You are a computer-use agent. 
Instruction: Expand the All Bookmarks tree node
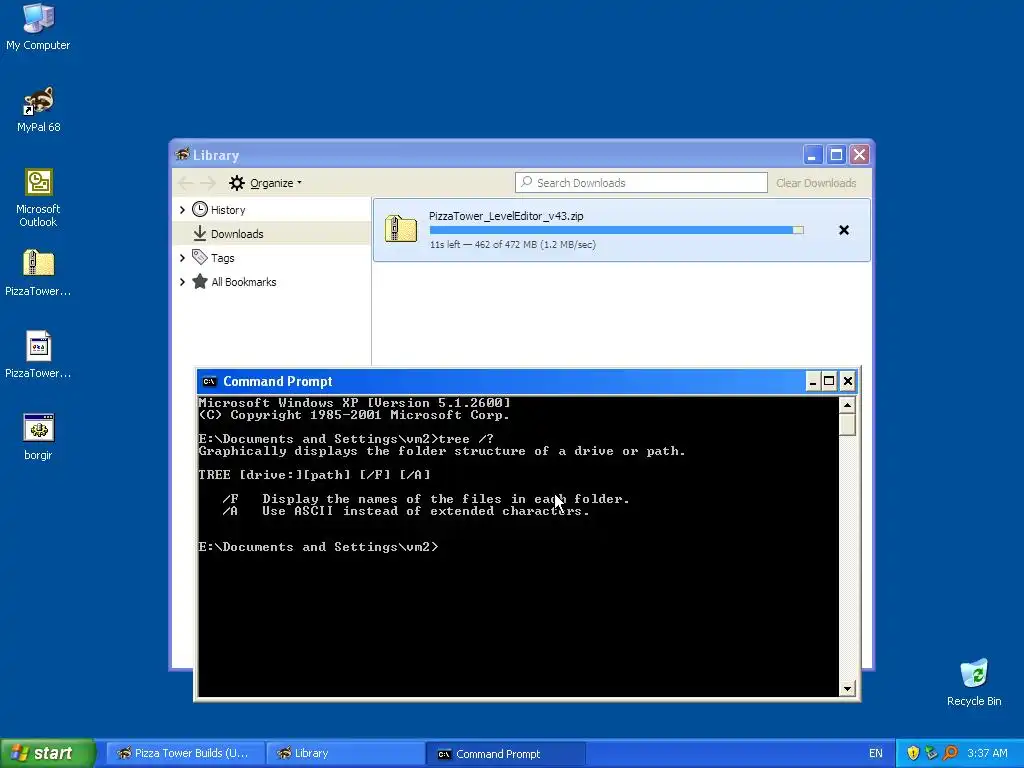(x=182, y=282)
